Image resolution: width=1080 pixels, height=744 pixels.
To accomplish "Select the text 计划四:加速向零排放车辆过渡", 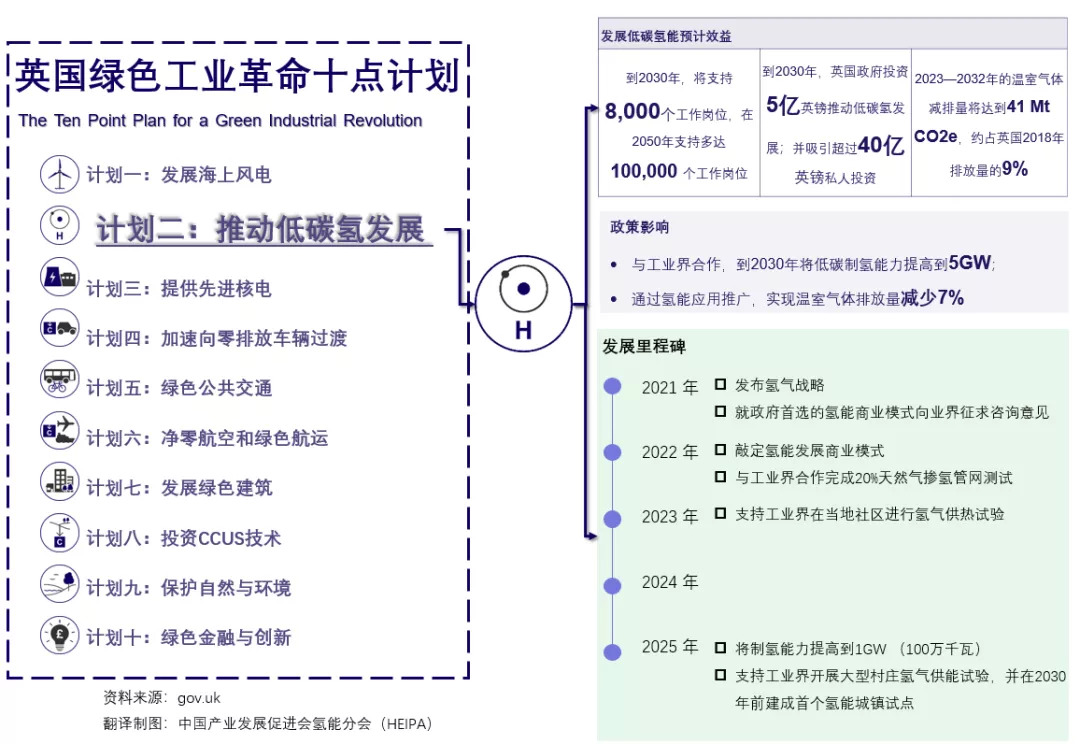I will click(216, 338).
